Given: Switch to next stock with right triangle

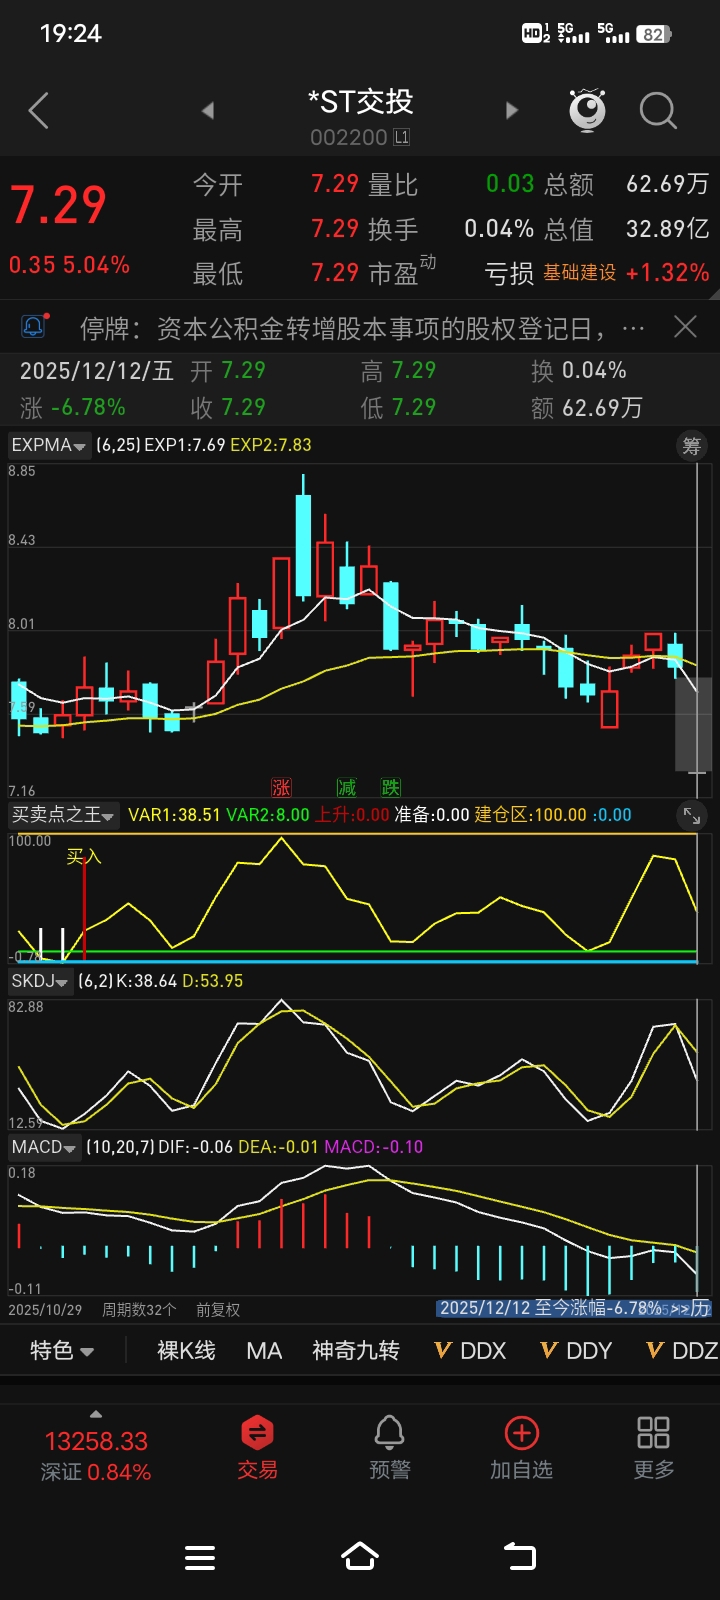Looking at the screenshot, I should (512, 110).
